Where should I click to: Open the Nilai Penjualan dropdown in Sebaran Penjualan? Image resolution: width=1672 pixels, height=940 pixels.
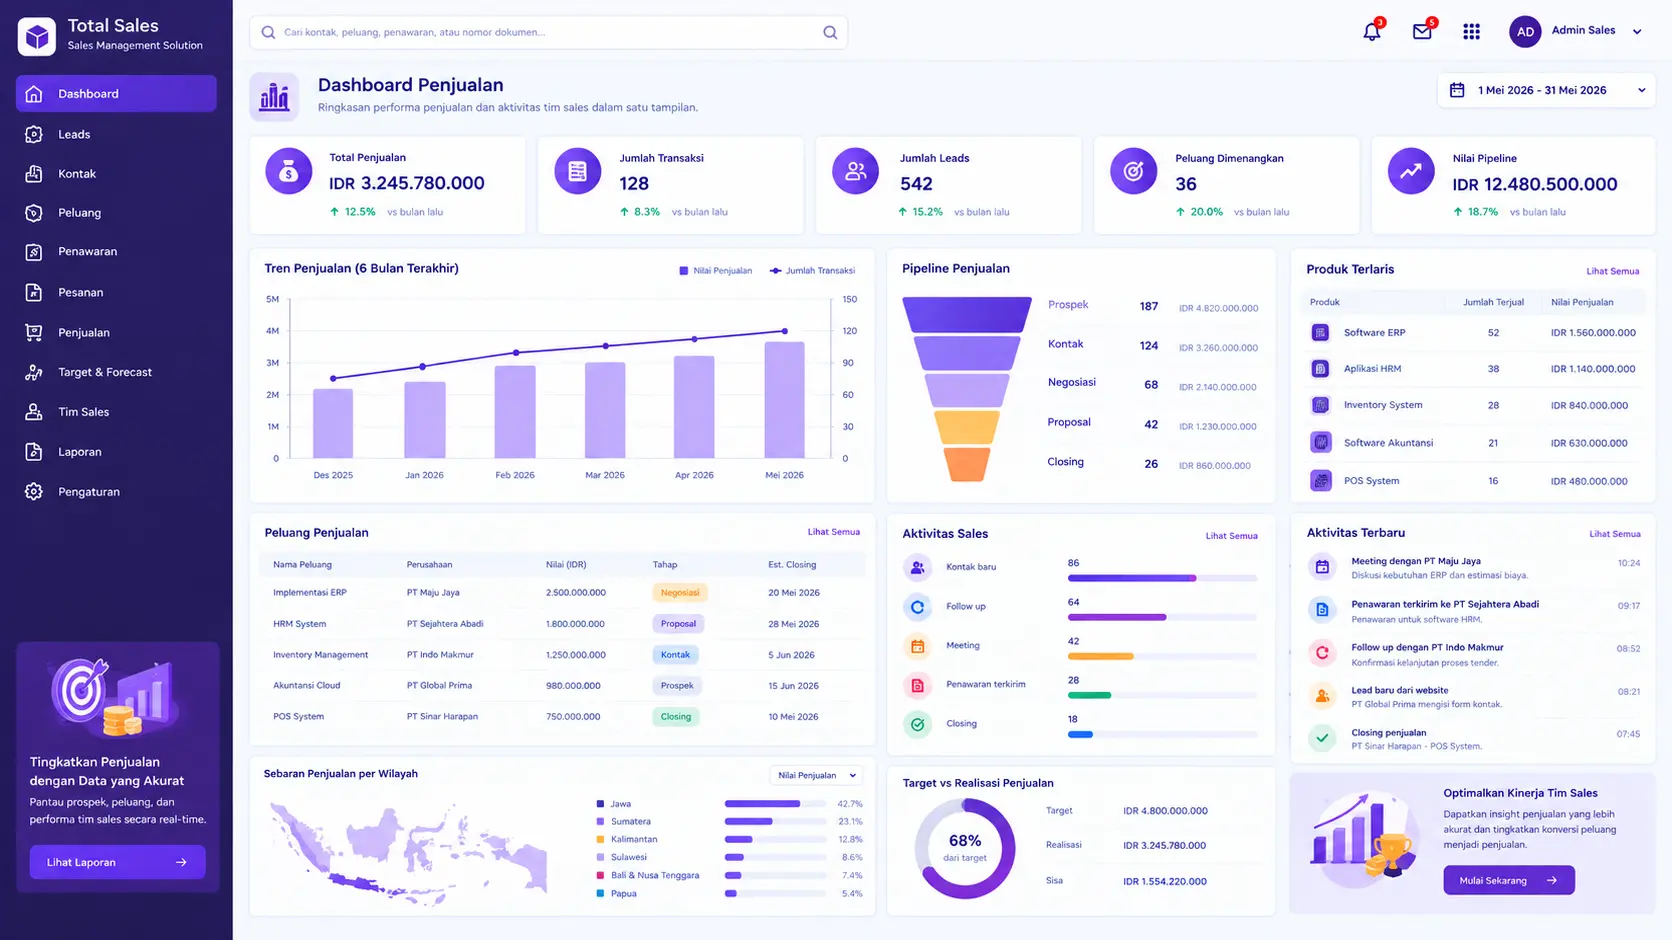tap(816, 775)
